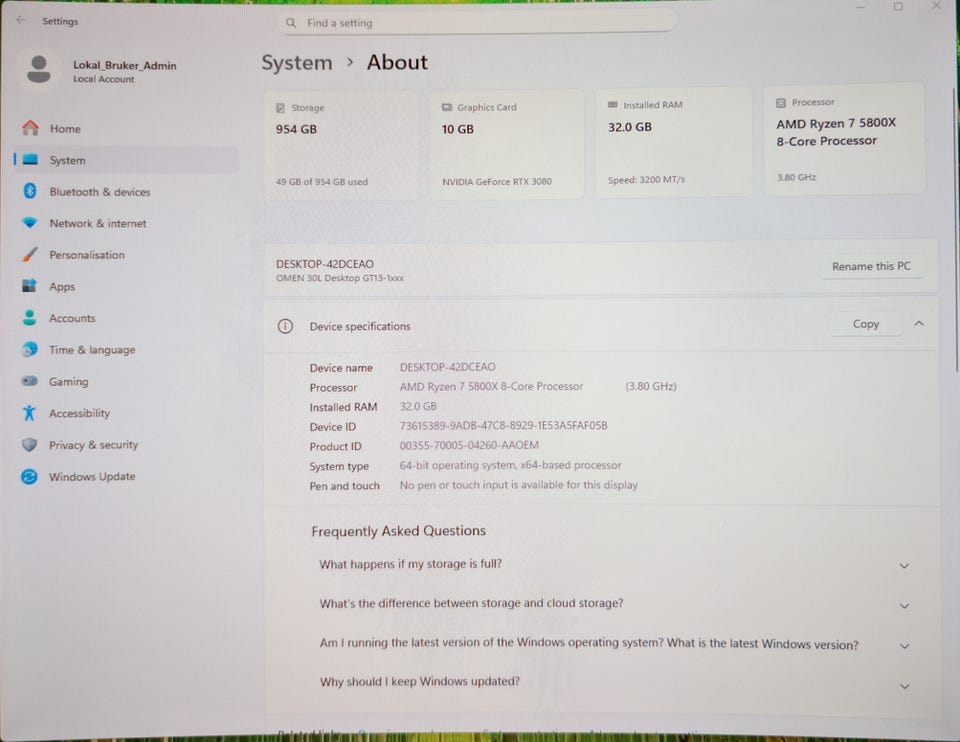Image resolution: width=960 pixels, height=742 pixels.
Task: Copy the device specifications
Action: pyautogui.click(x=866, y=323)
